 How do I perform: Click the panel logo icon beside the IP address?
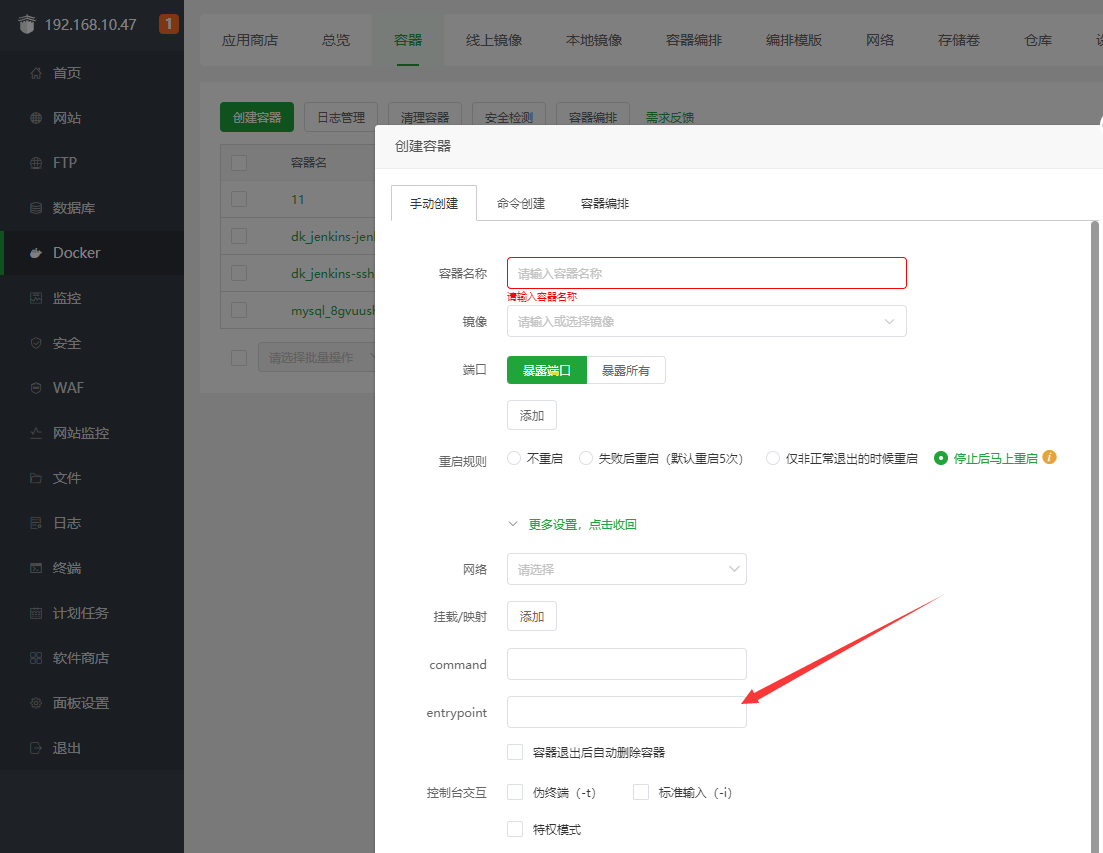(27, 25)
